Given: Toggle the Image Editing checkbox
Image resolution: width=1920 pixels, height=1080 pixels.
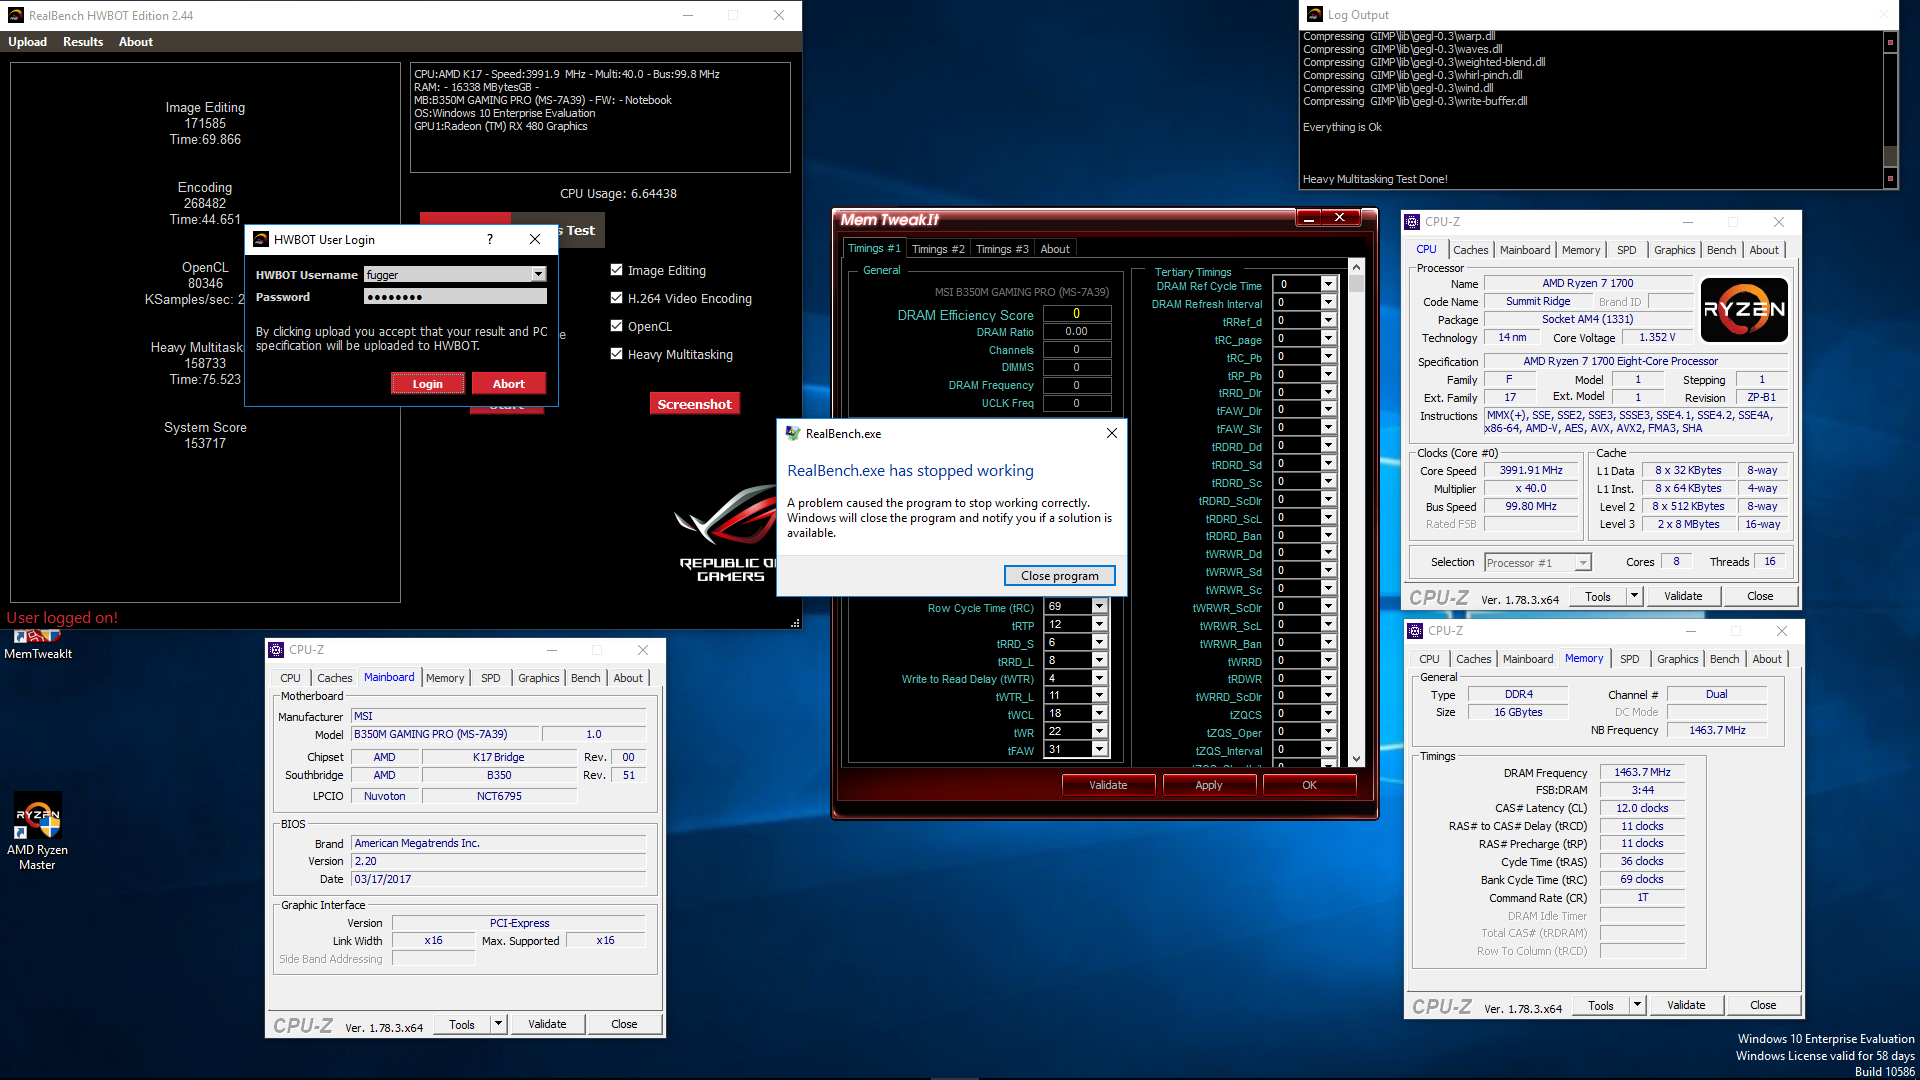Looking at the screenshot, I should (x=617, y=270).
